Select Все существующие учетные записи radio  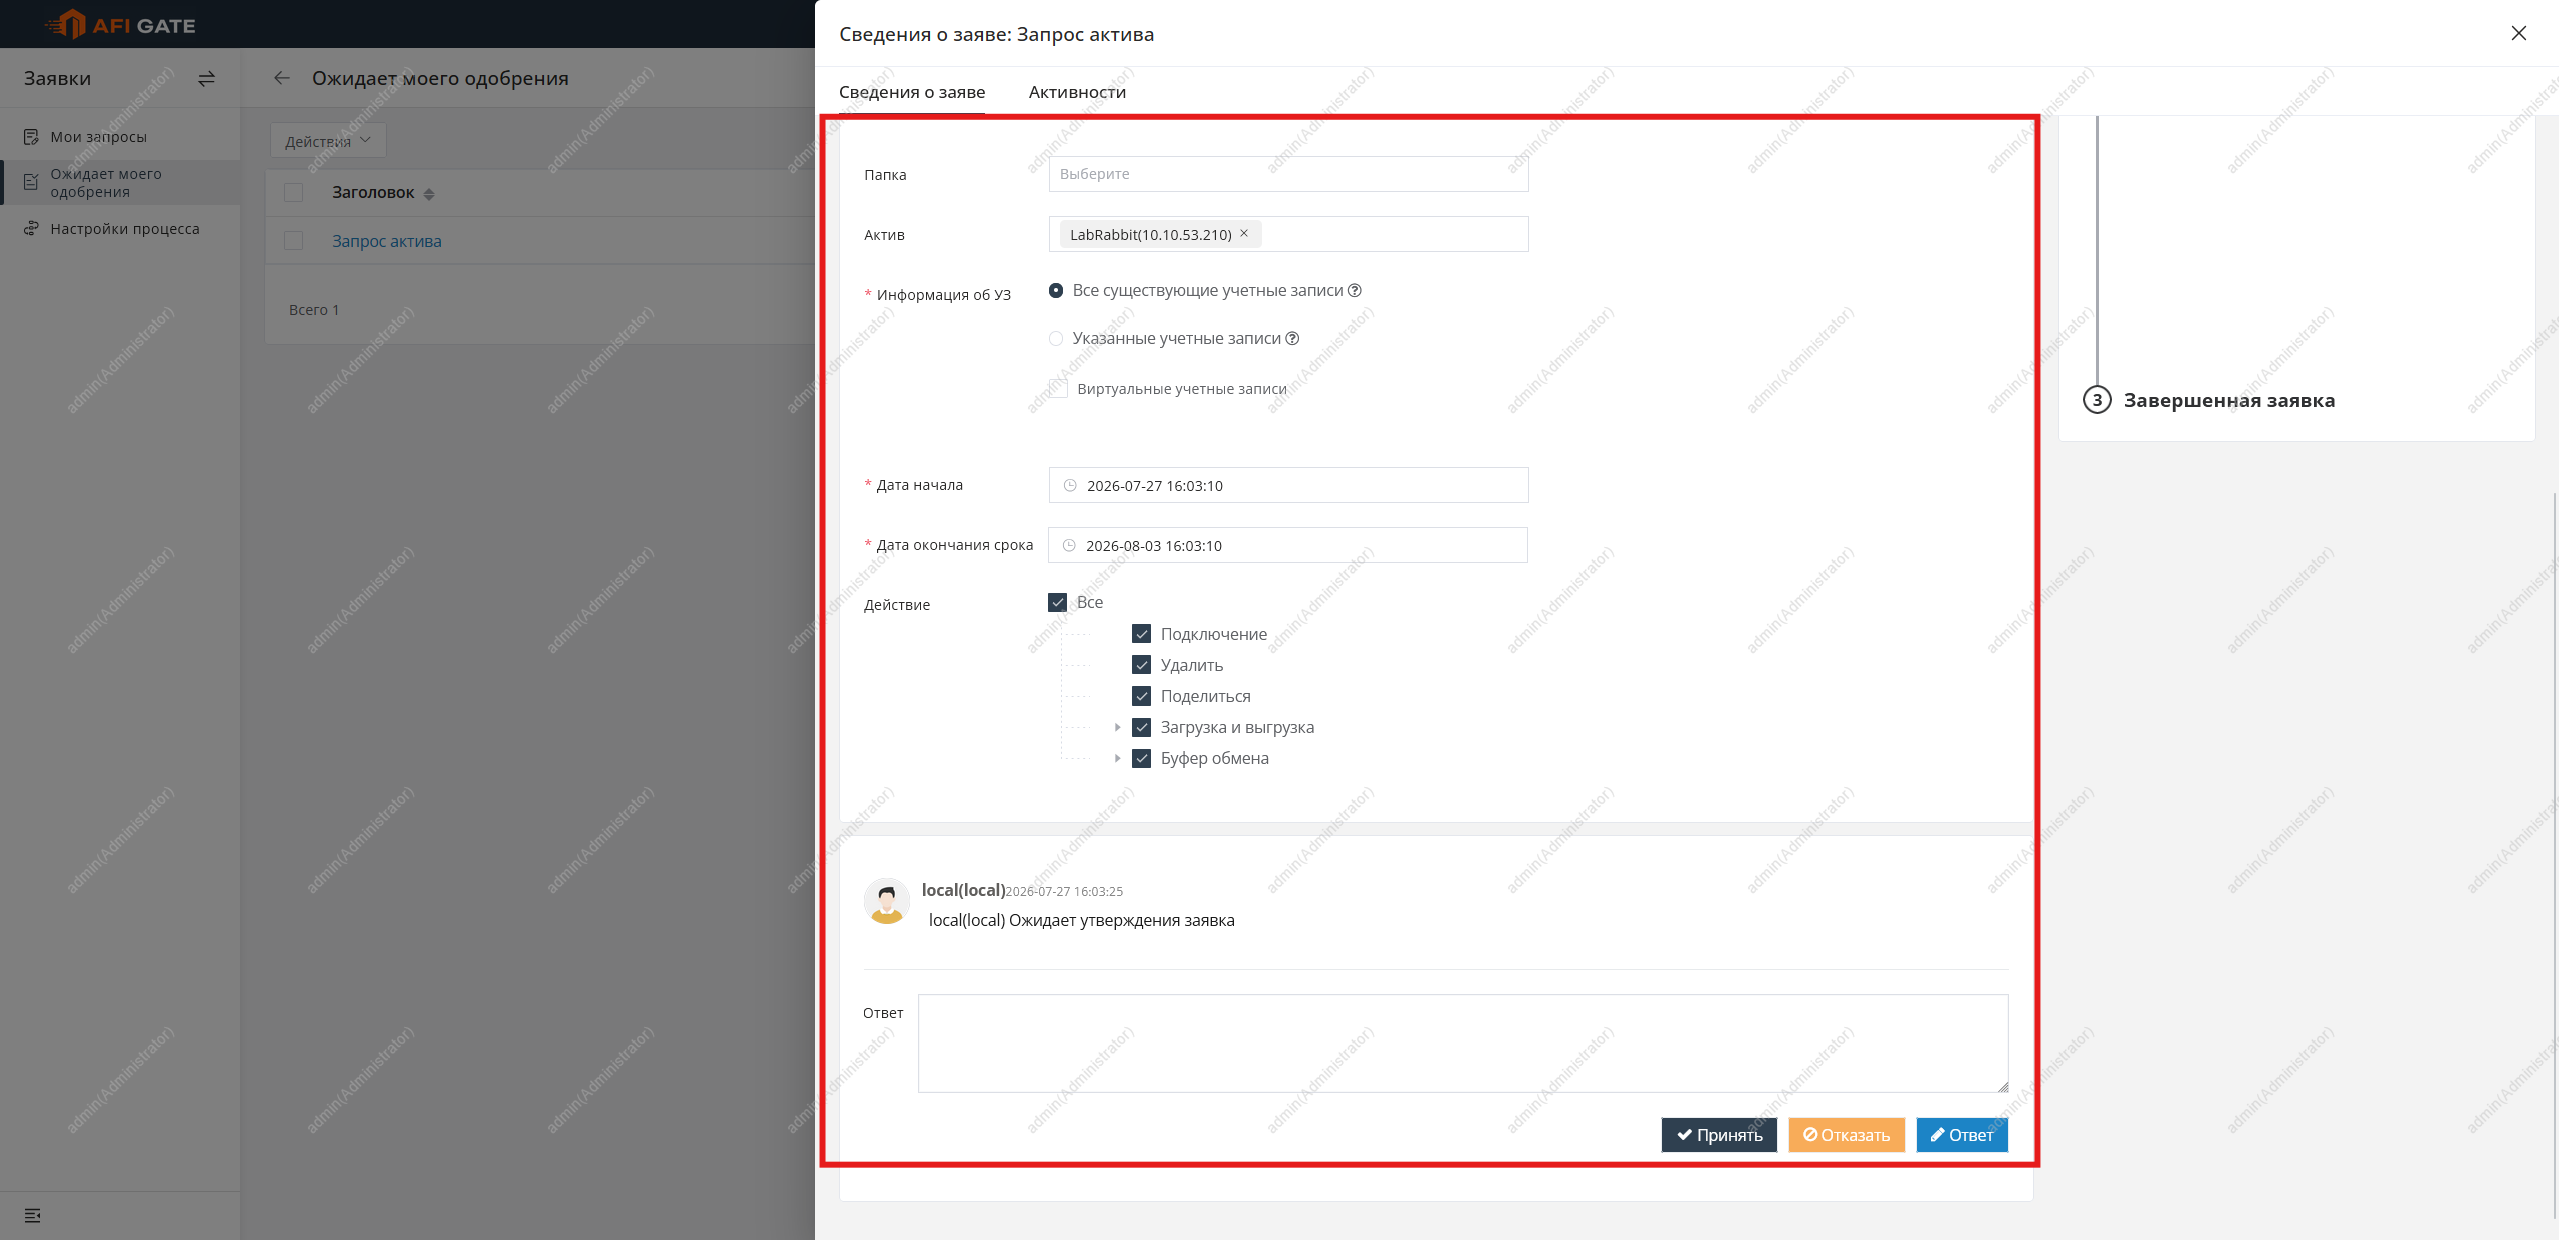point(1056,290)
